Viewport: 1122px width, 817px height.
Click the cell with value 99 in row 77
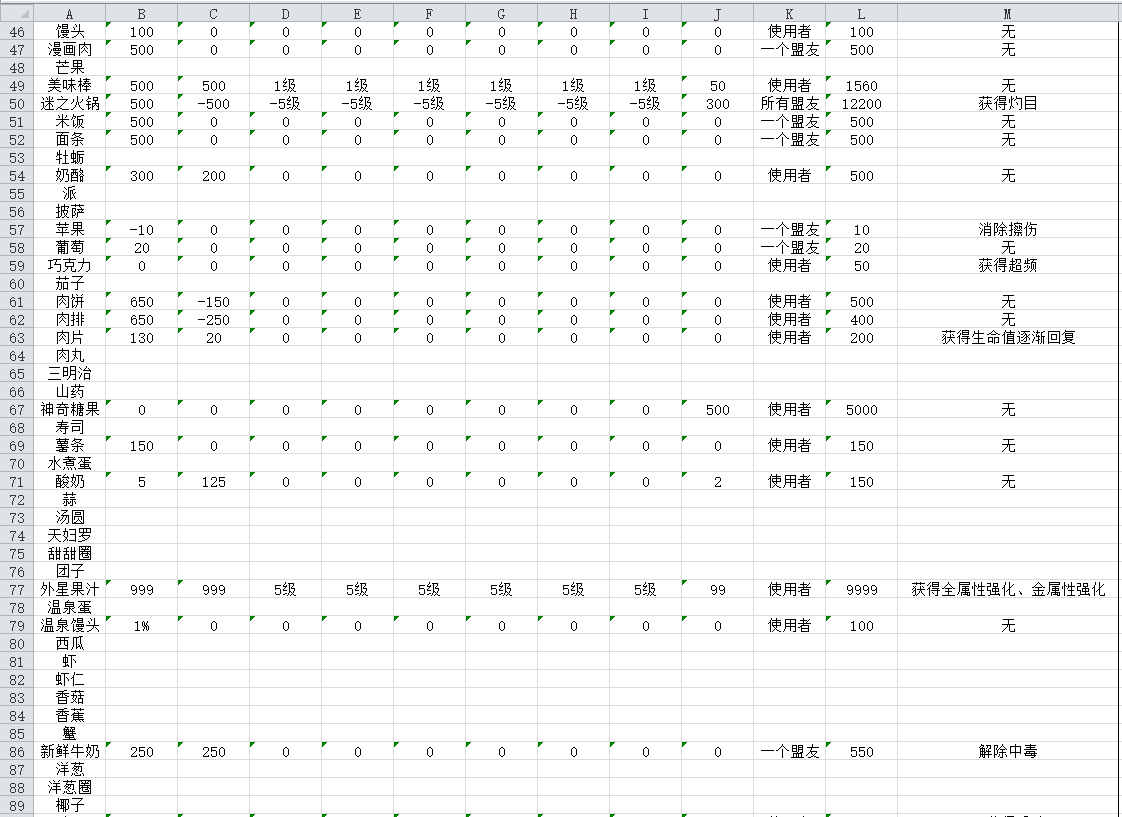(718, 589)
